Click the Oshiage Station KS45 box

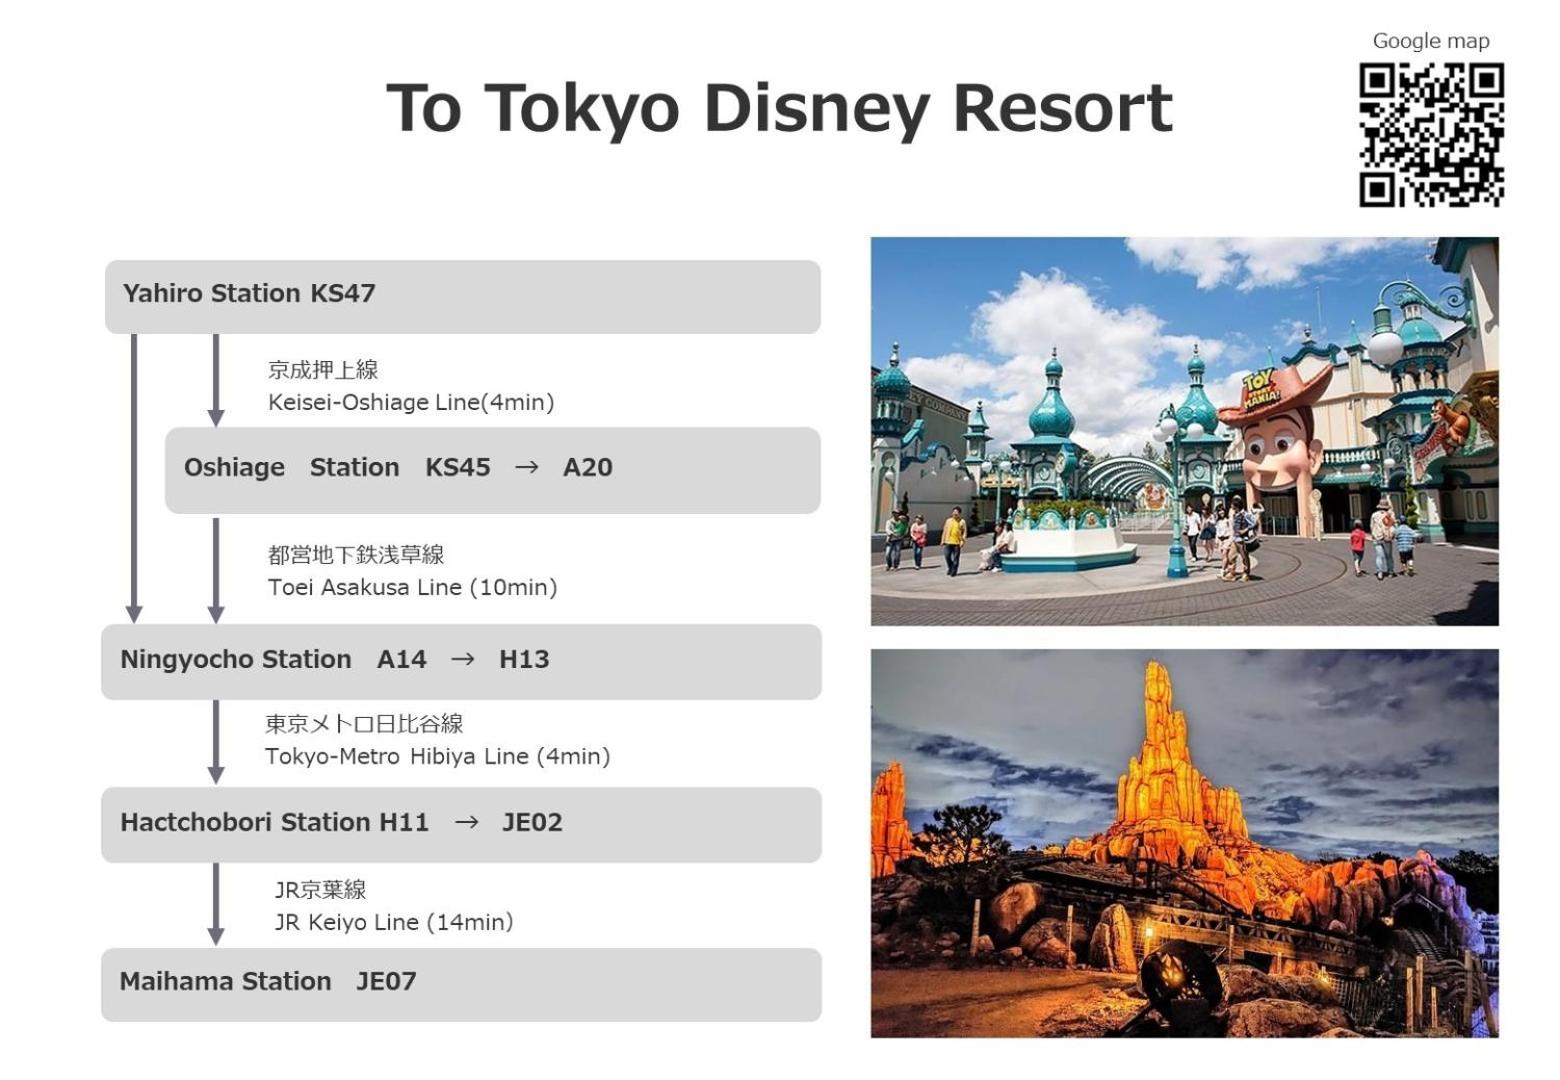[492, 470]
